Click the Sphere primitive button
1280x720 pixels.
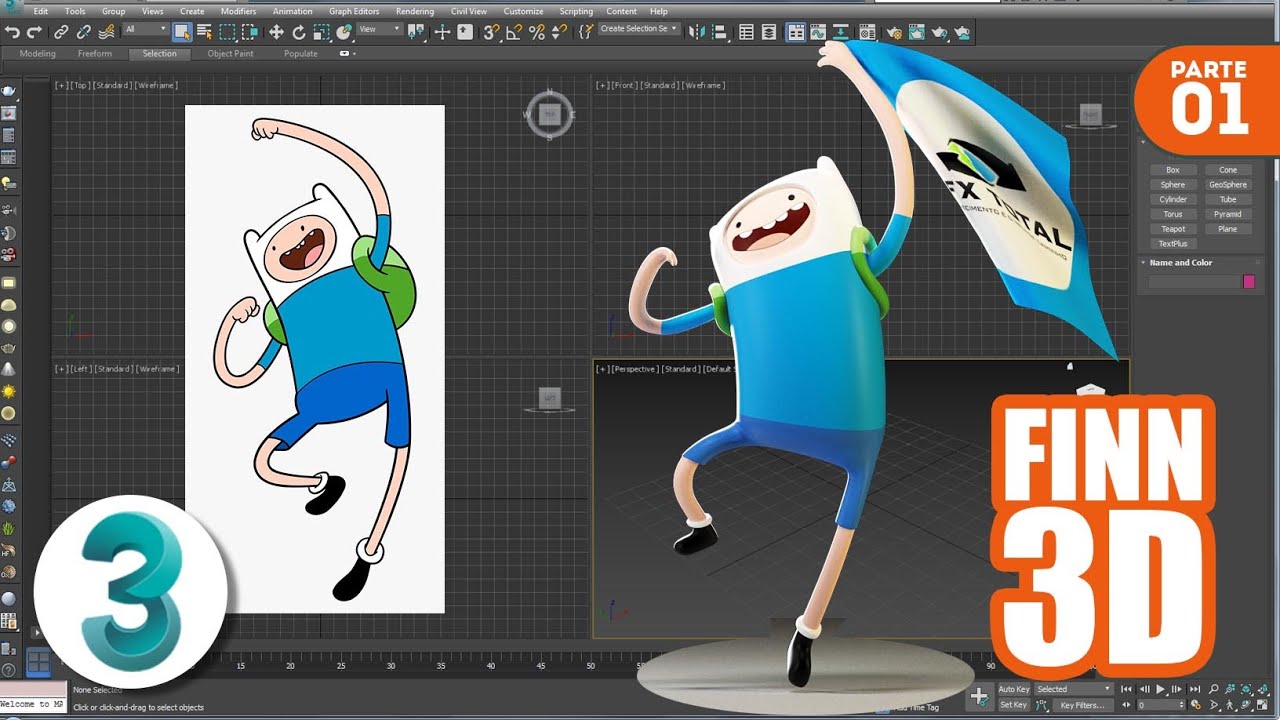tap(1173, 185)
